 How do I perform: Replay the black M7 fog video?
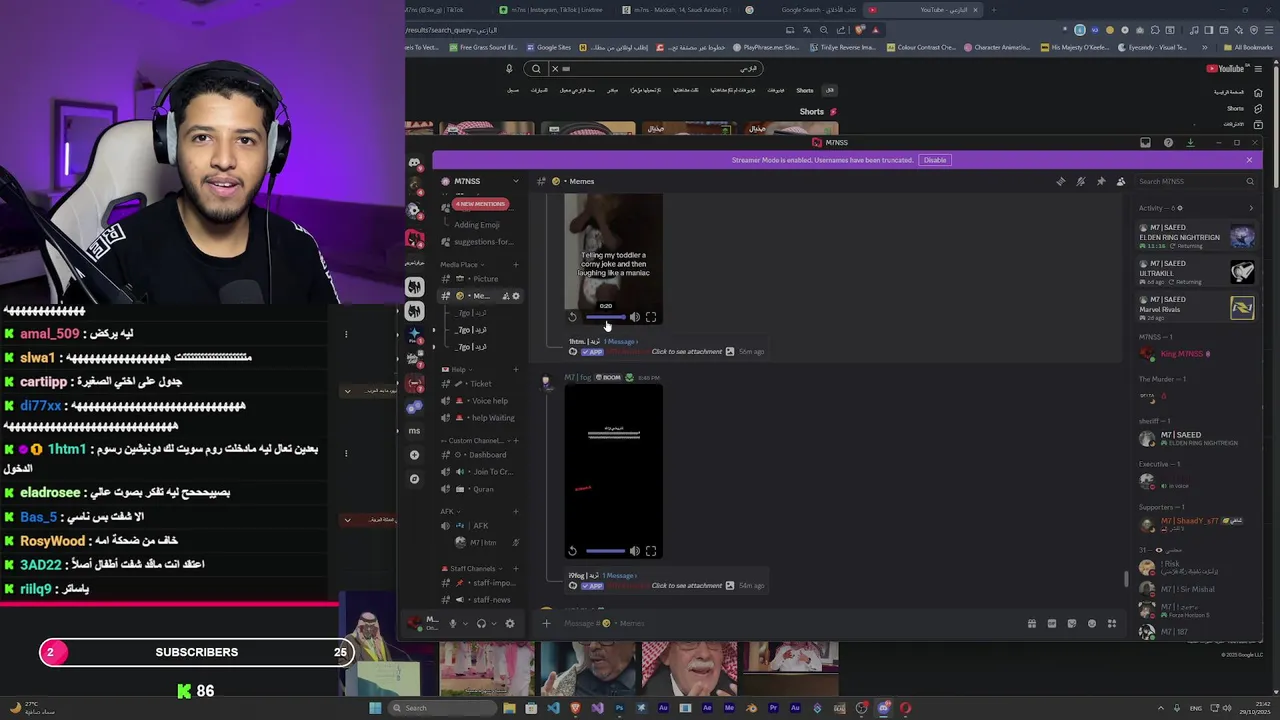pyautogui.click(x=572, y=551)
